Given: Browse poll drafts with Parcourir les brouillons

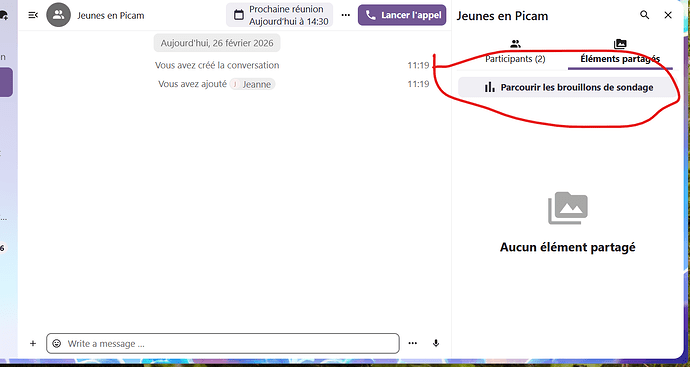Looking at the screenshot, I should pos(567,87).
